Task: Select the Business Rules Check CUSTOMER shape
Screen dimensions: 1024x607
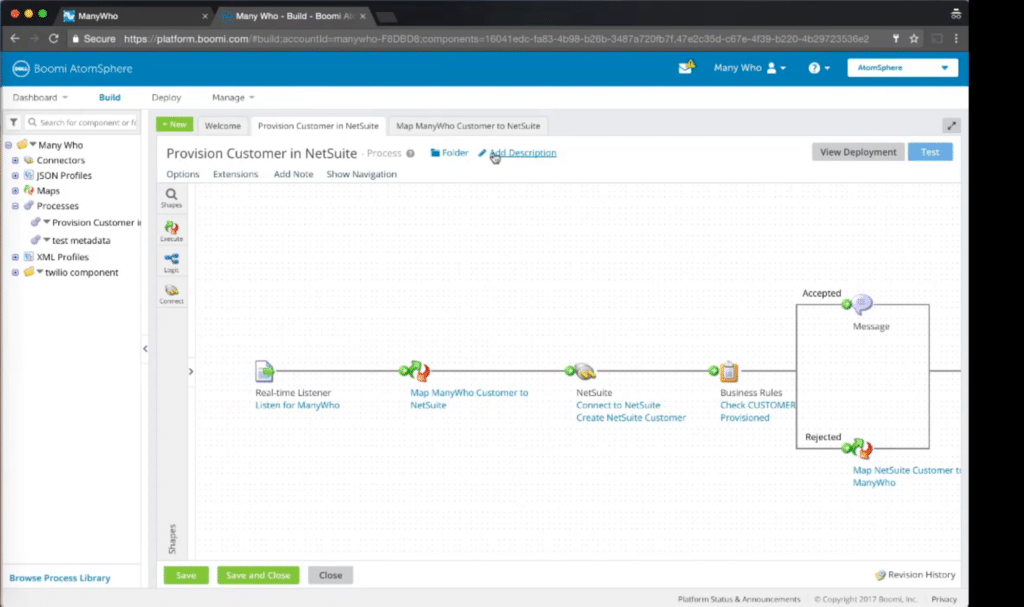Action: [x=729, y=370]
